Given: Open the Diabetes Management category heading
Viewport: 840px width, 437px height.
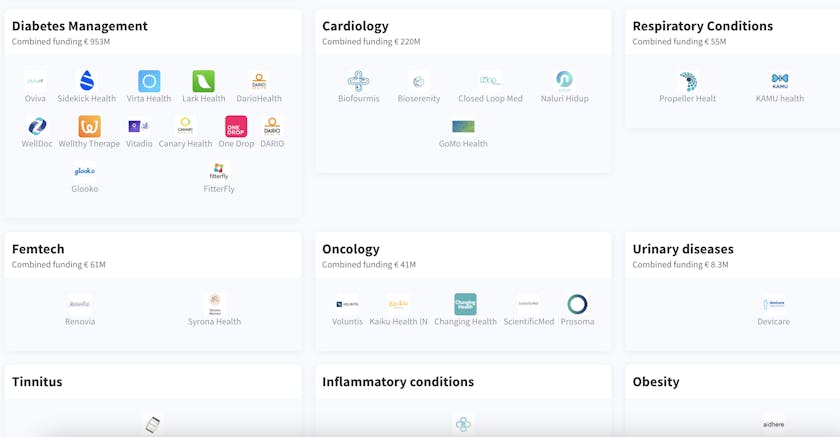Looking at the screenshot, I should click(80, 26).
